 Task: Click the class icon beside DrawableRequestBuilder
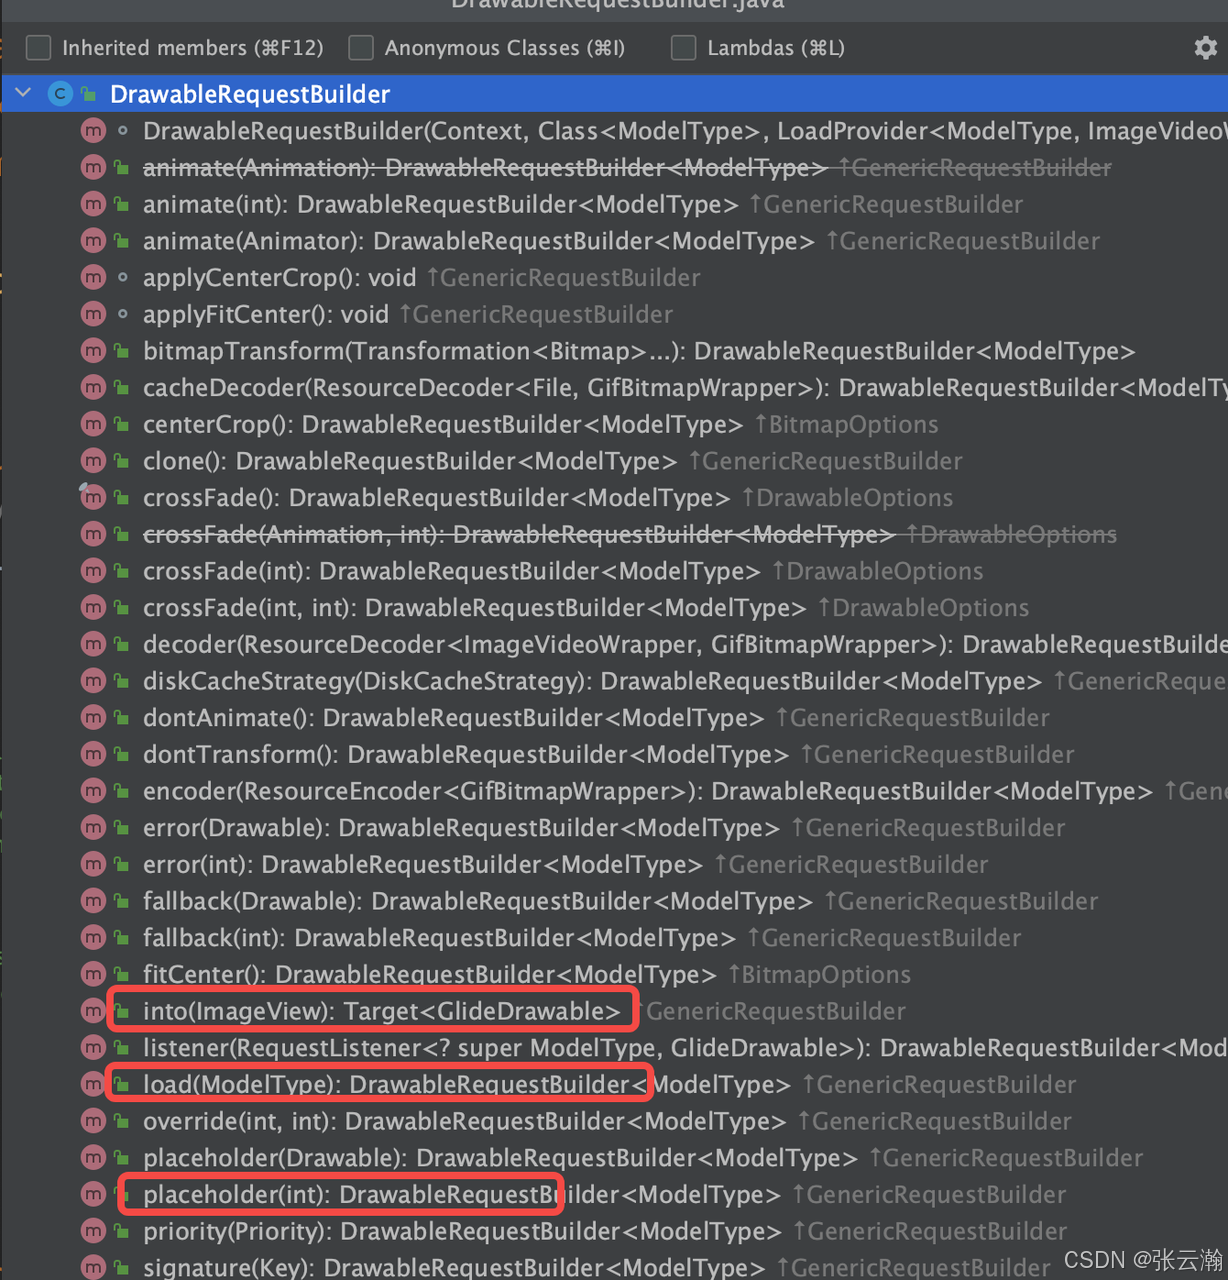click(60, 94)
